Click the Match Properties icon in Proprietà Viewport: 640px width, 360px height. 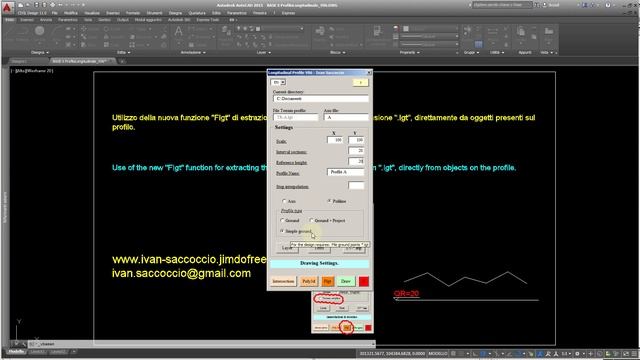coord(378,31)
